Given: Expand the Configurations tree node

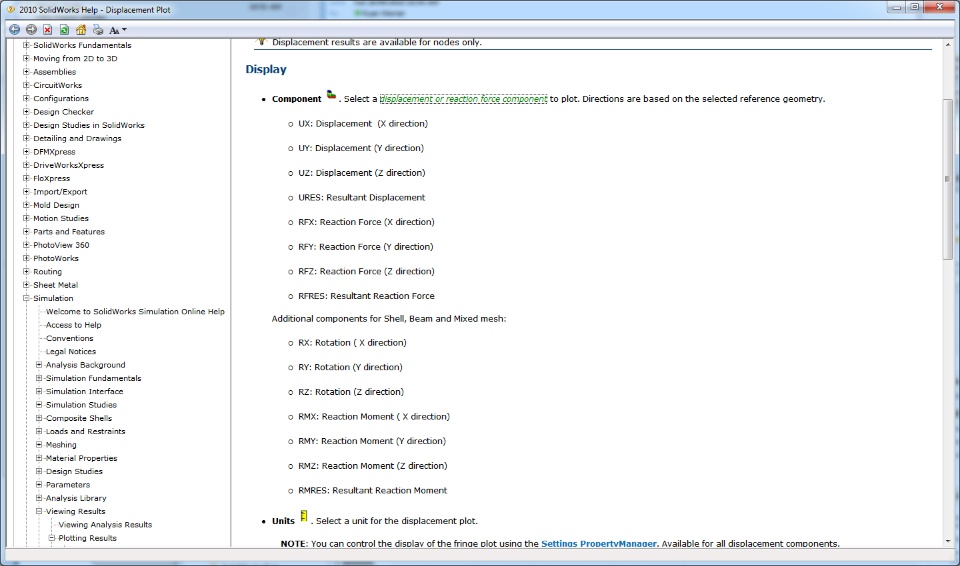Looking at the screenshot, I should [x=26, y=98].
